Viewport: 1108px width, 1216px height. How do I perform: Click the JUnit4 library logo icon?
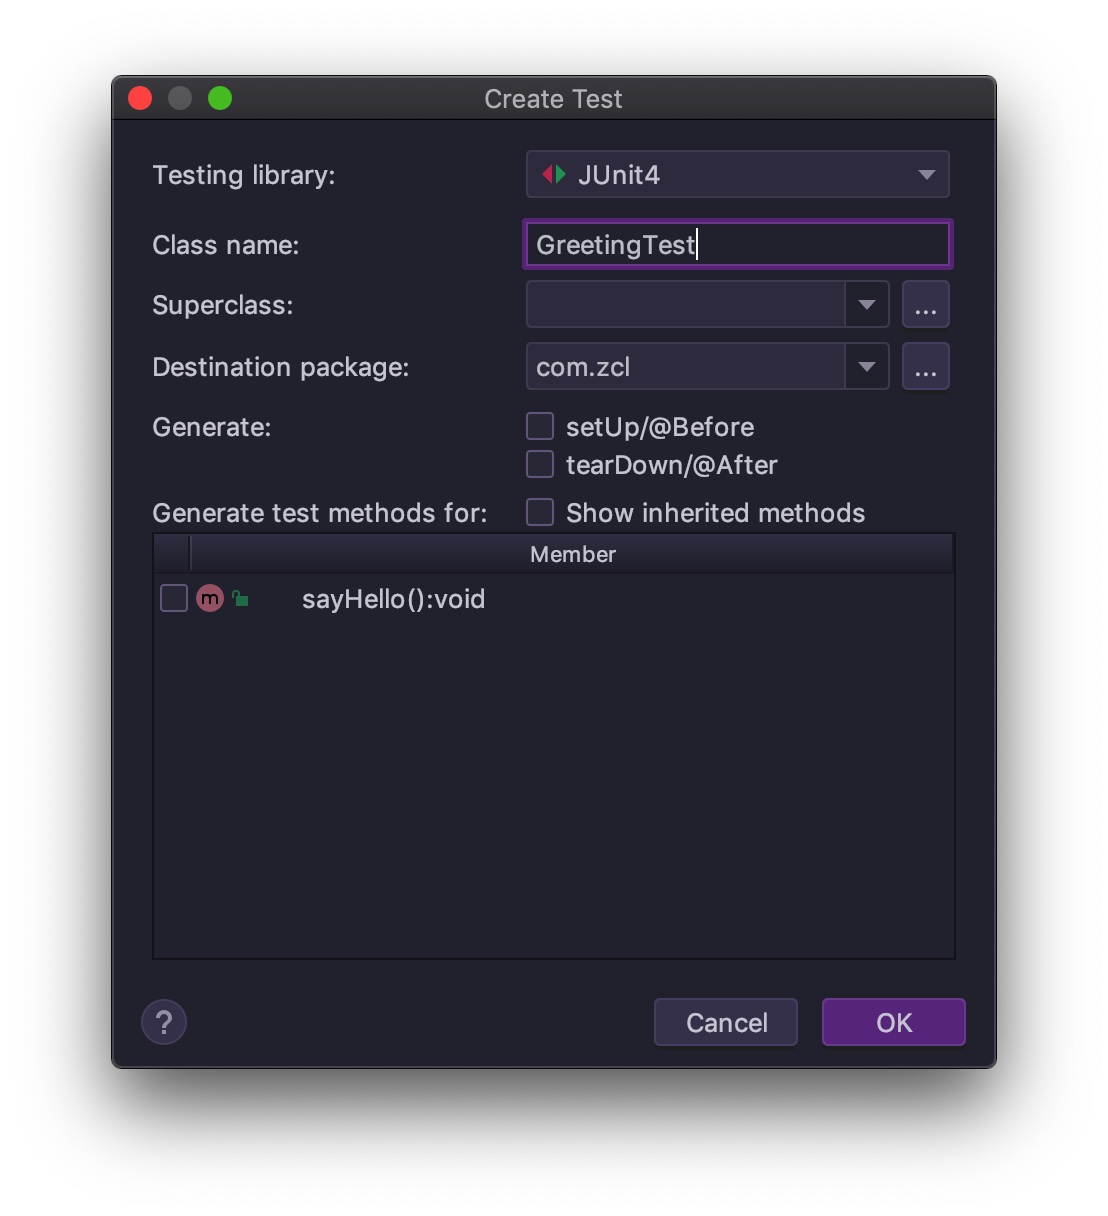coord(554,175)
